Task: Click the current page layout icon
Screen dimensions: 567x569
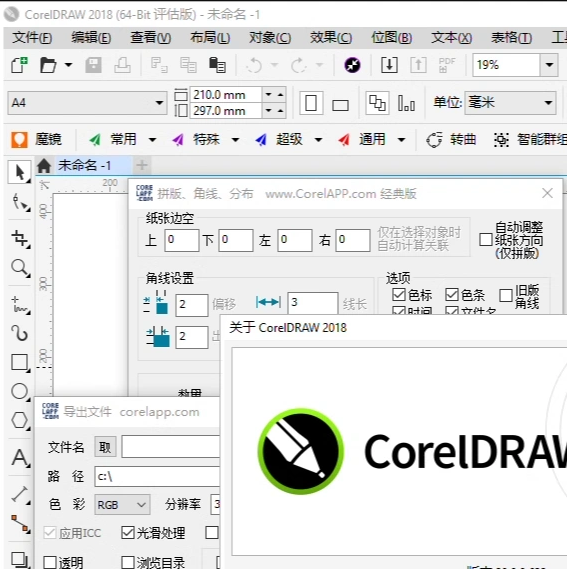Action: pos(406,103)
